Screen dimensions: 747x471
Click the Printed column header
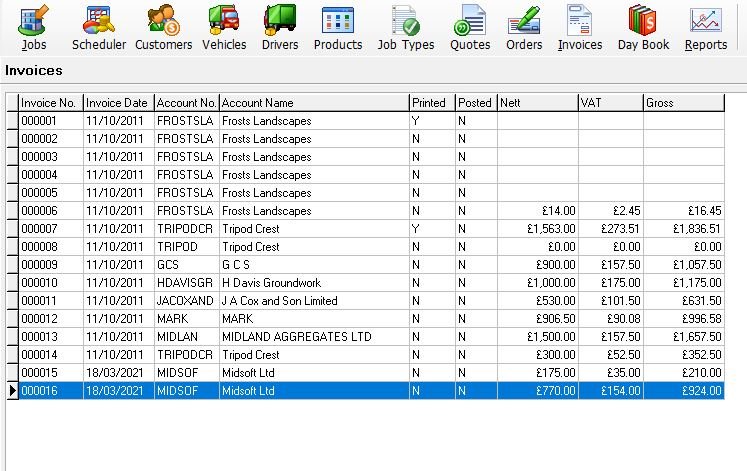(432, 103)
